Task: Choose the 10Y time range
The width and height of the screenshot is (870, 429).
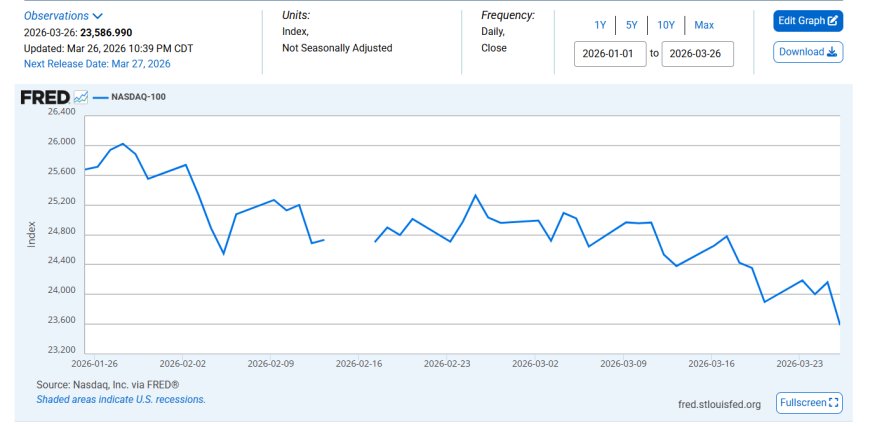Action: pos(665,25)
